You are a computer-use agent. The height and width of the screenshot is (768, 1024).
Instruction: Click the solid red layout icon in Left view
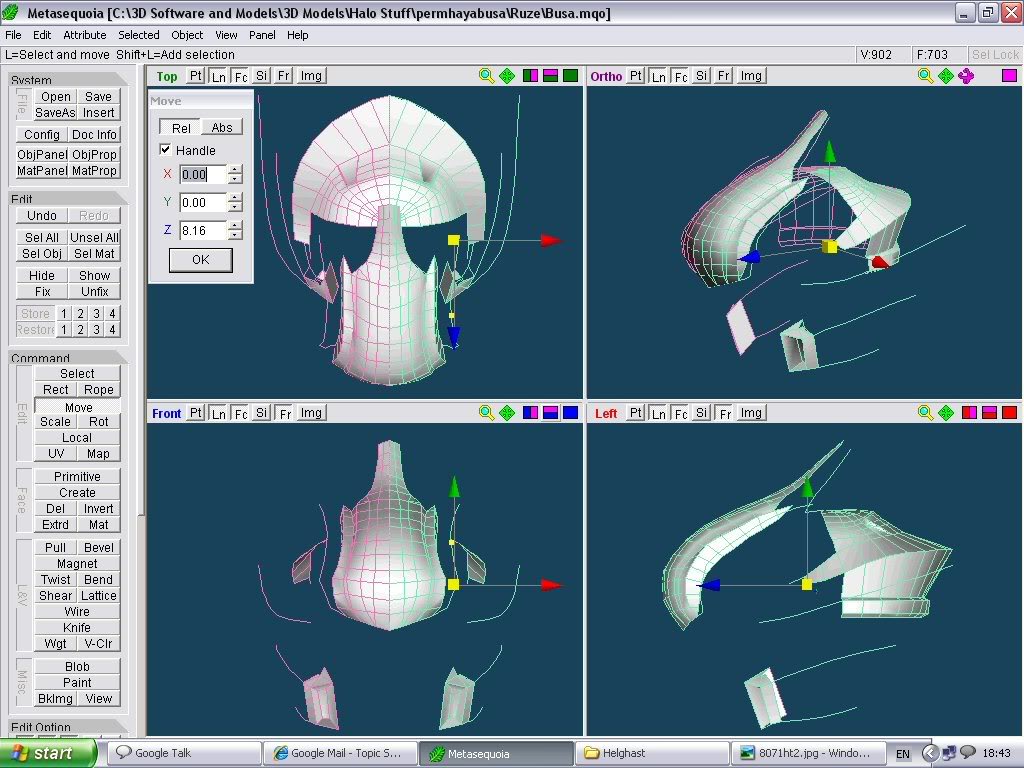tap(1010, 413)
